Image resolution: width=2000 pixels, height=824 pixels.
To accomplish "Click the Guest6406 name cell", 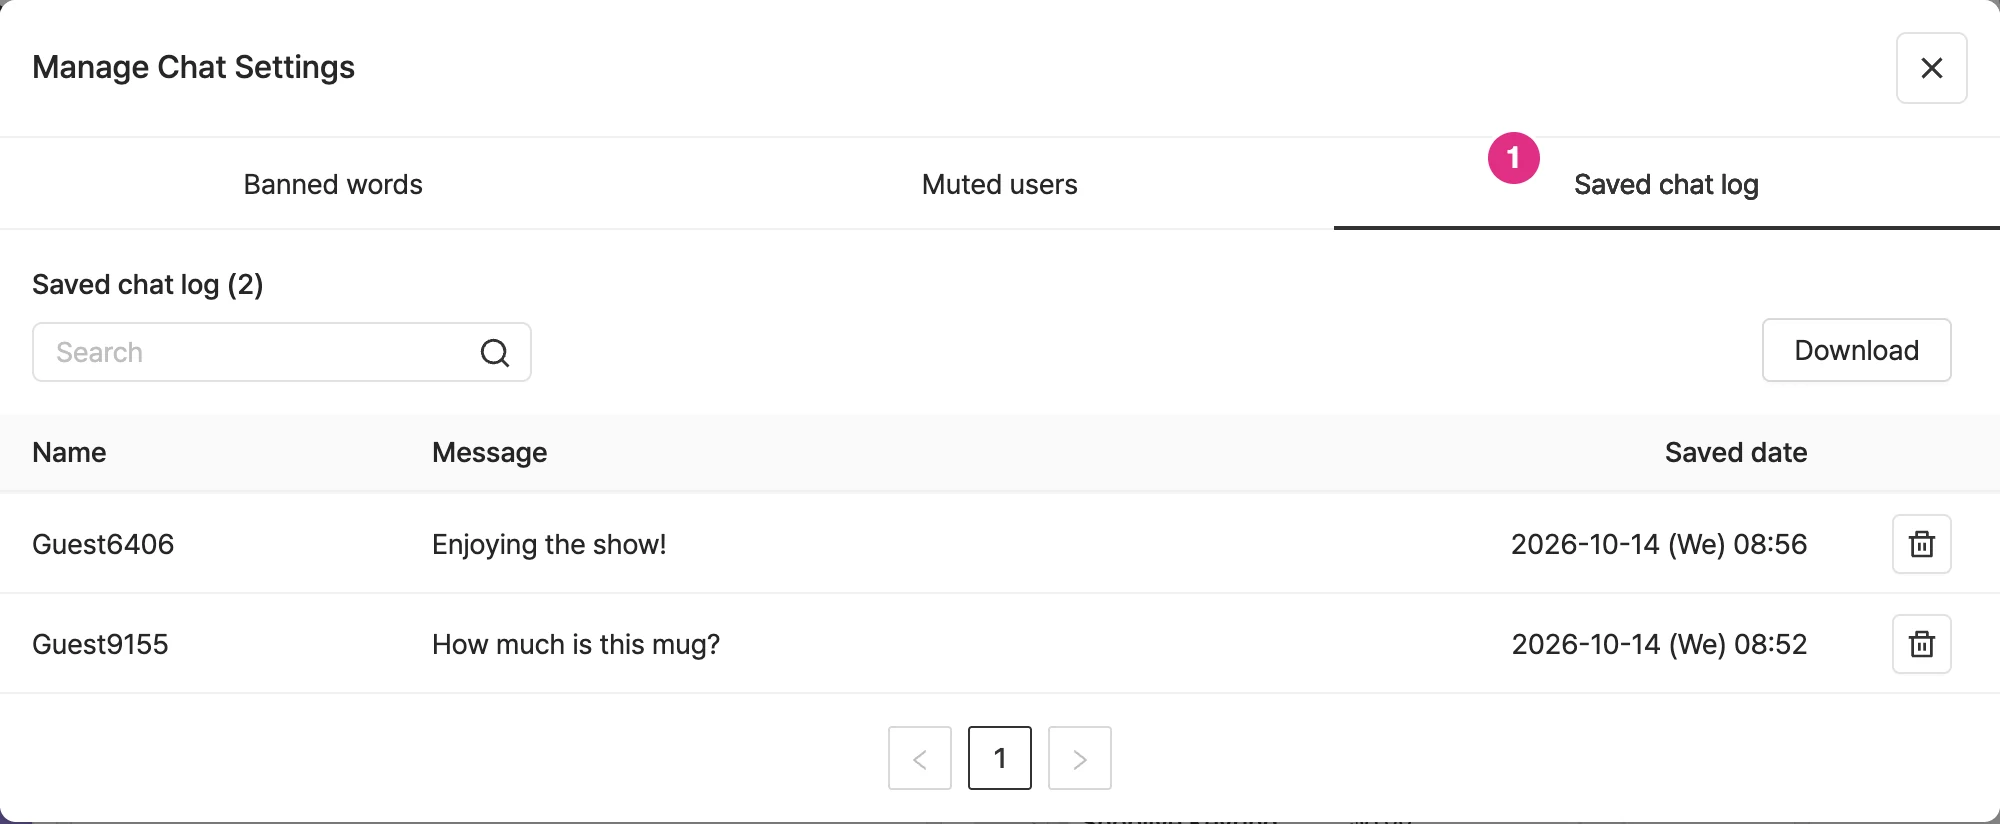I will click(x=103, y=544).
